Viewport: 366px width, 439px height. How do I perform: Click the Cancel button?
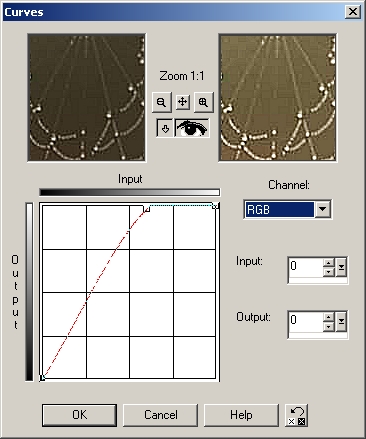coord(160,415)
